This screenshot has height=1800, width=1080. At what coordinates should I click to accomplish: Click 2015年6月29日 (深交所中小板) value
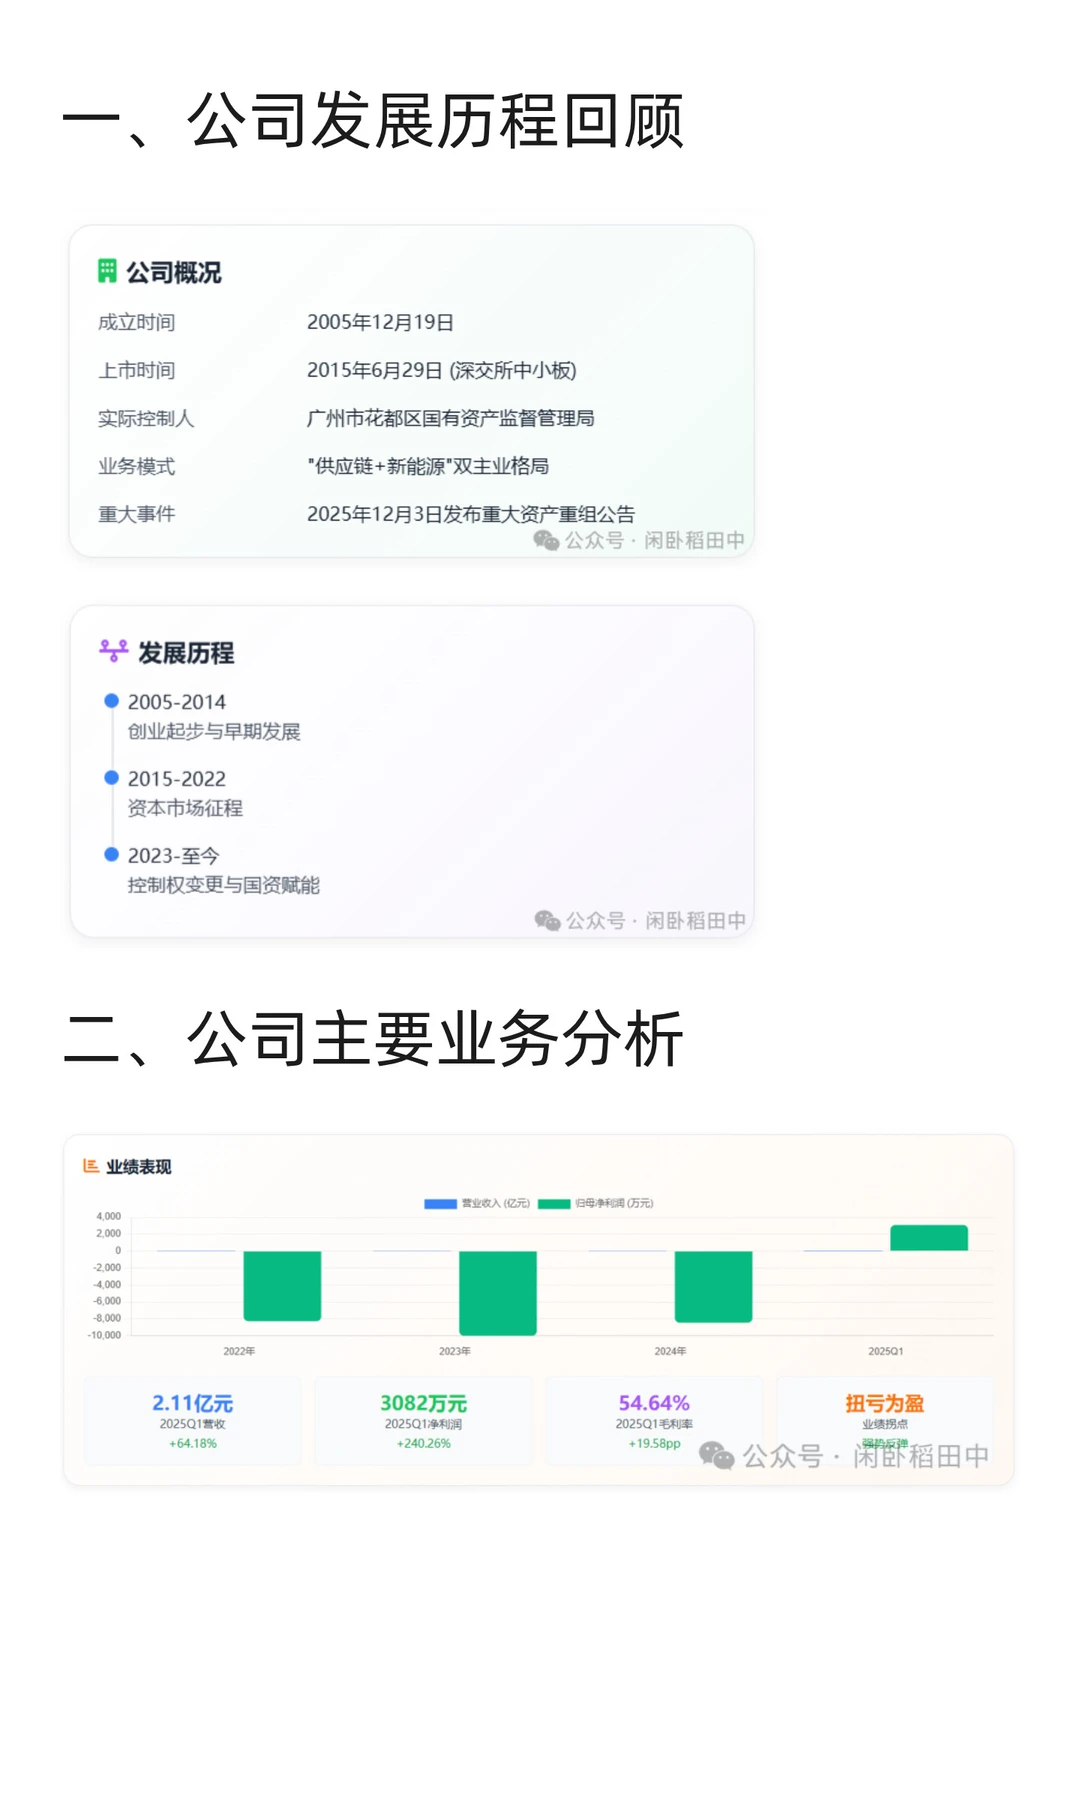[x=442, y=370]
